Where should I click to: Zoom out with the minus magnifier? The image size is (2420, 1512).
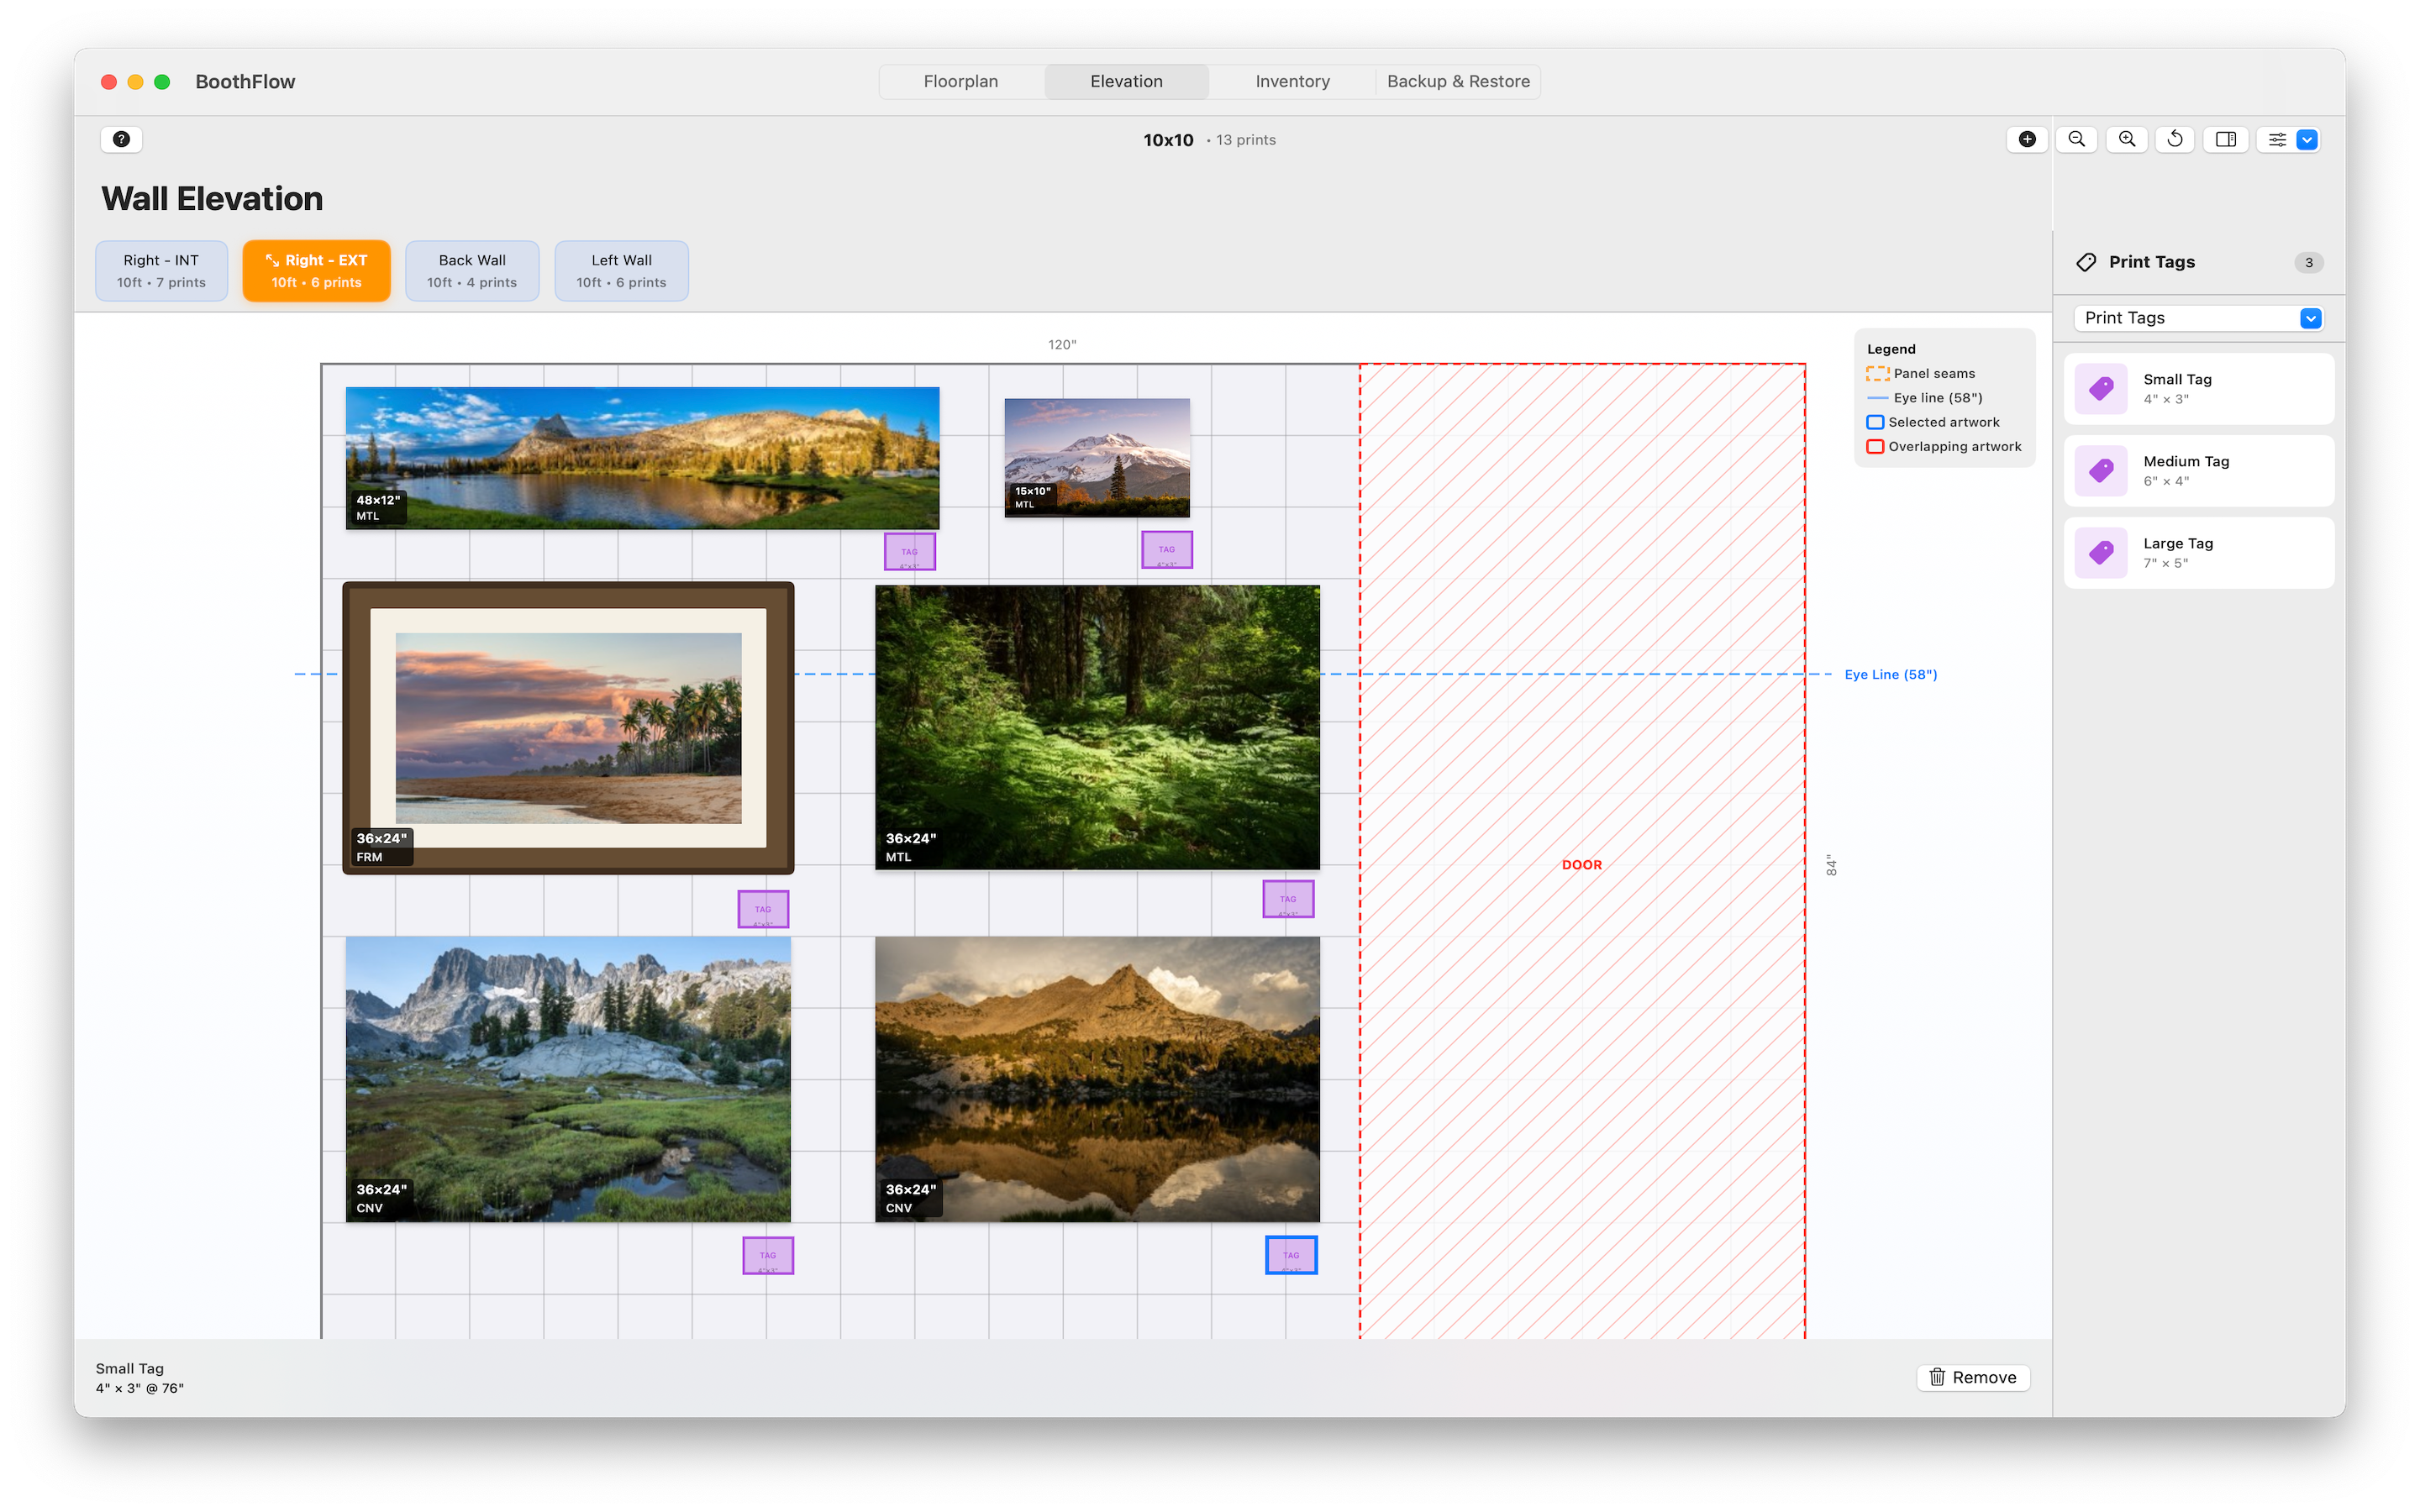coord(2076,139)
